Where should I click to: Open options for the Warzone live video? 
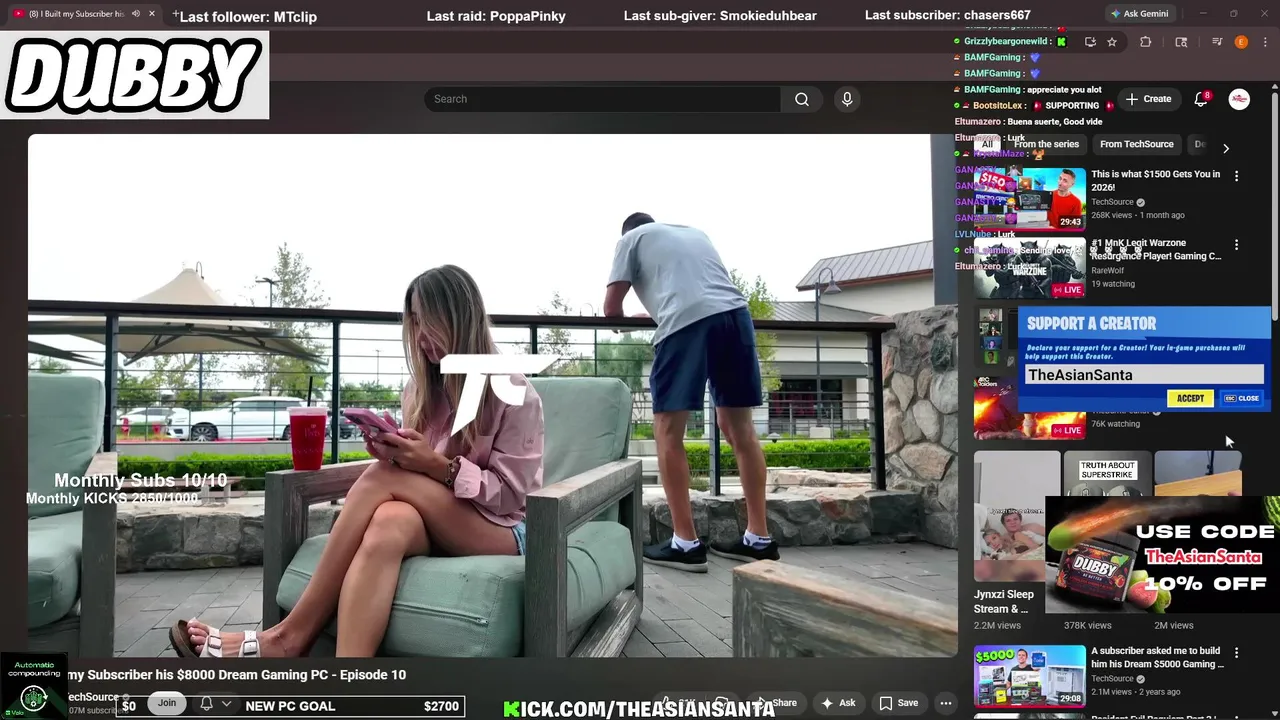click(1236, 245)
